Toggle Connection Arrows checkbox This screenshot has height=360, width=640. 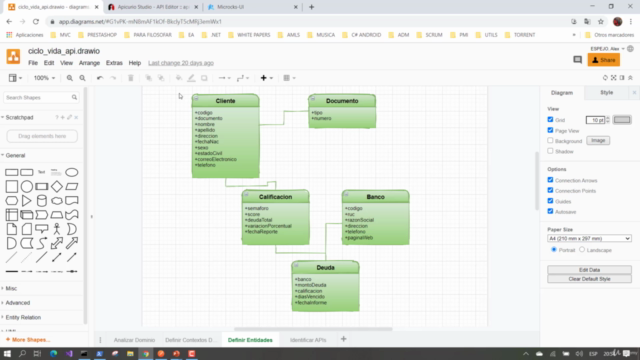(550, 180)
